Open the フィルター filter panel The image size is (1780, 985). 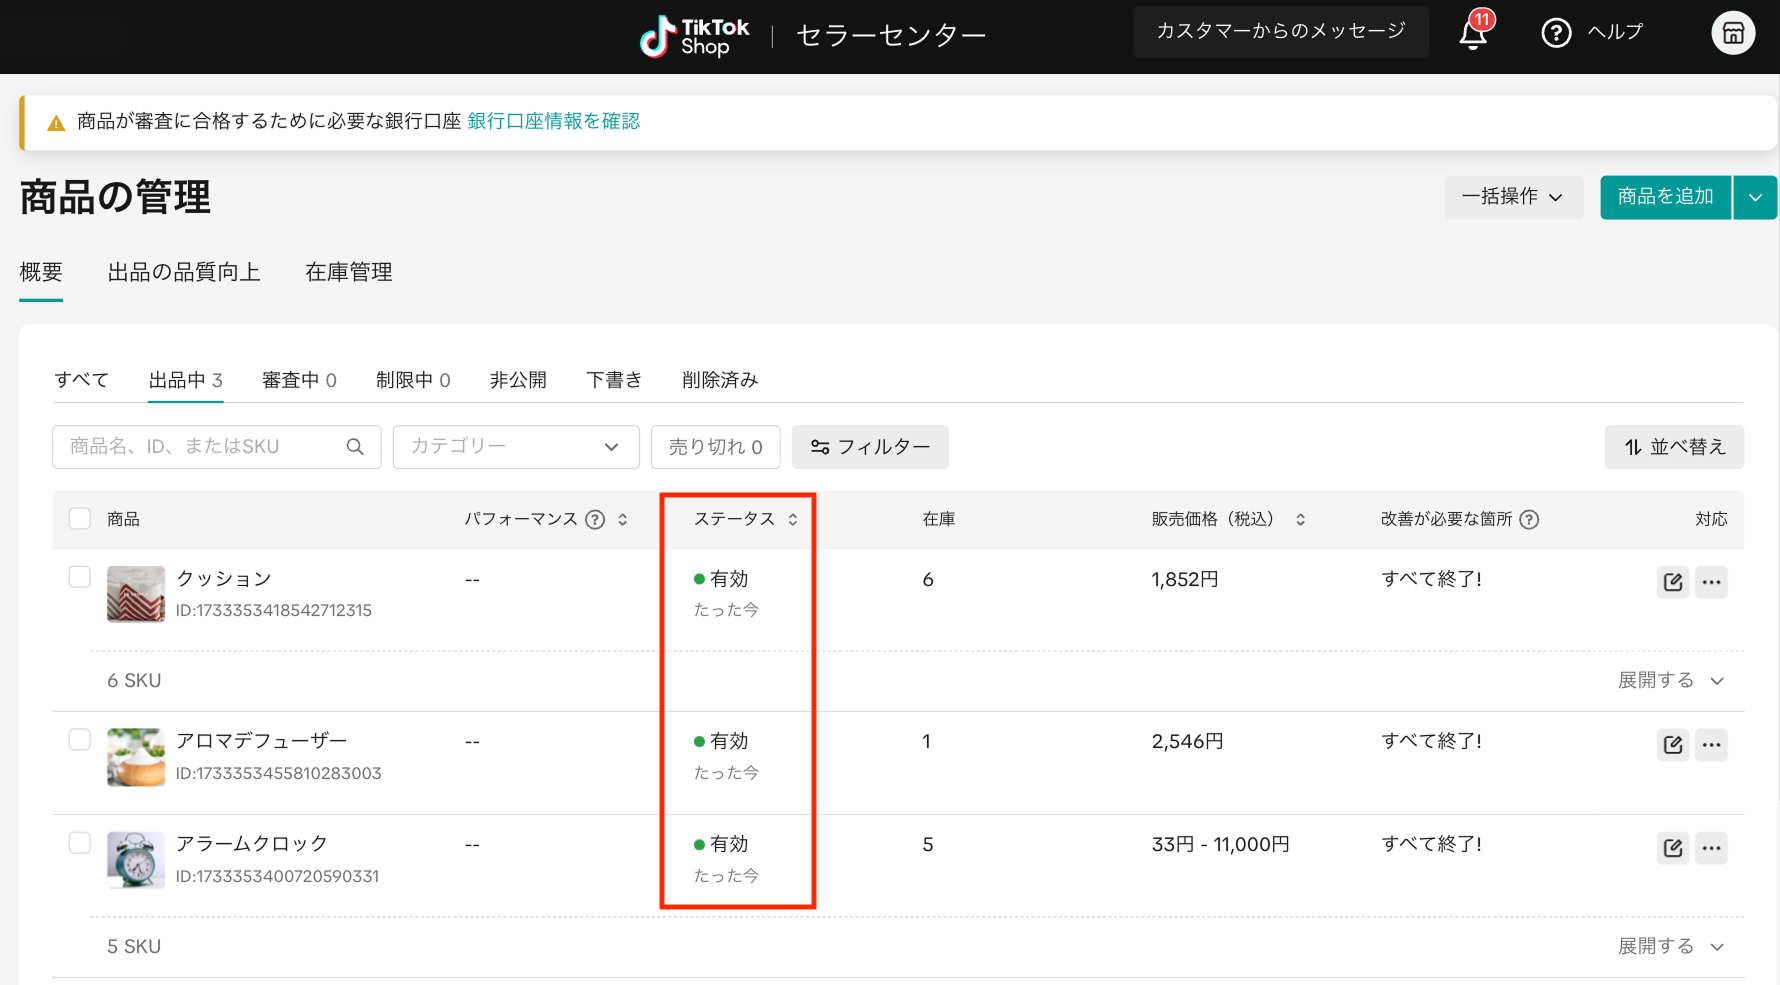[x=869, y=447]
